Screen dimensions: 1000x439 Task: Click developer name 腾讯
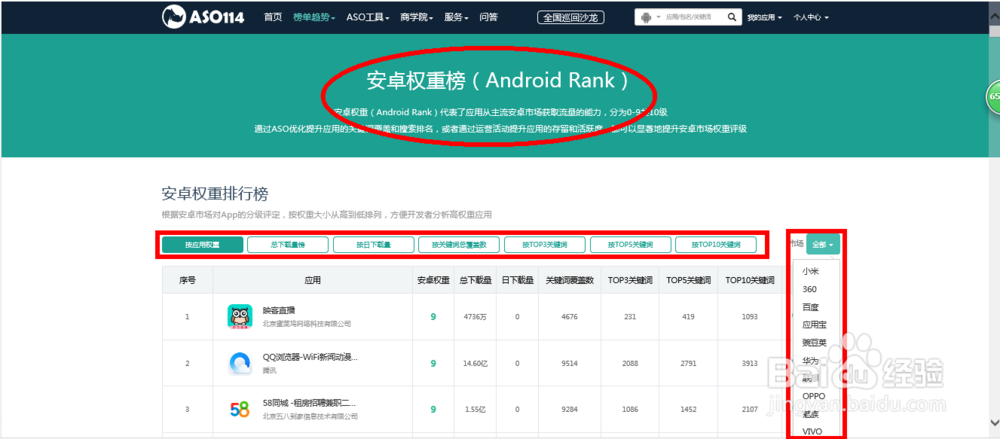point(270,370)
